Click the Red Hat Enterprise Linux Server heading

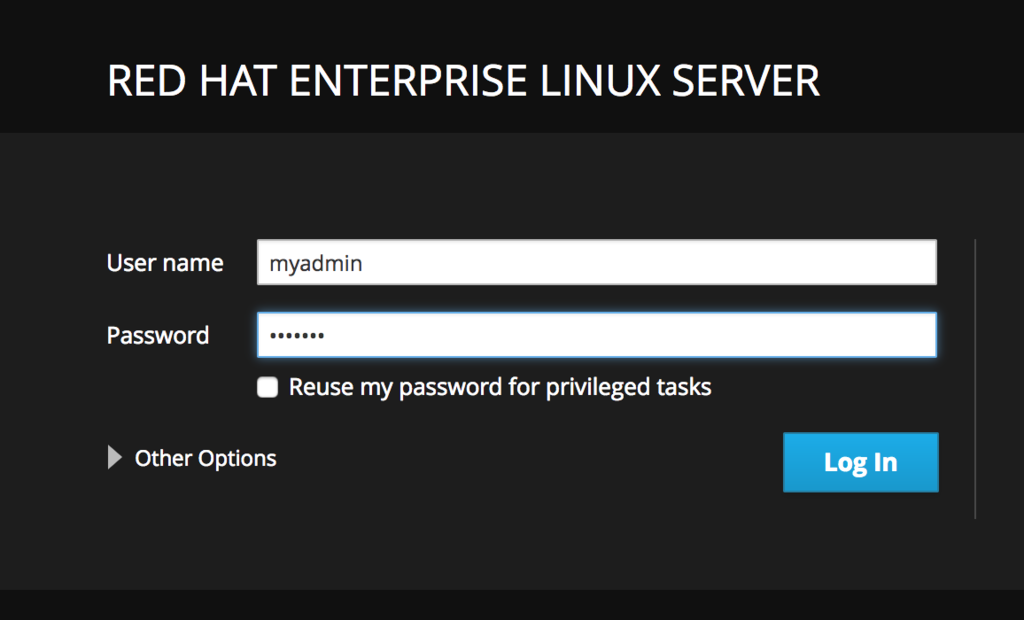pos(463,81)
